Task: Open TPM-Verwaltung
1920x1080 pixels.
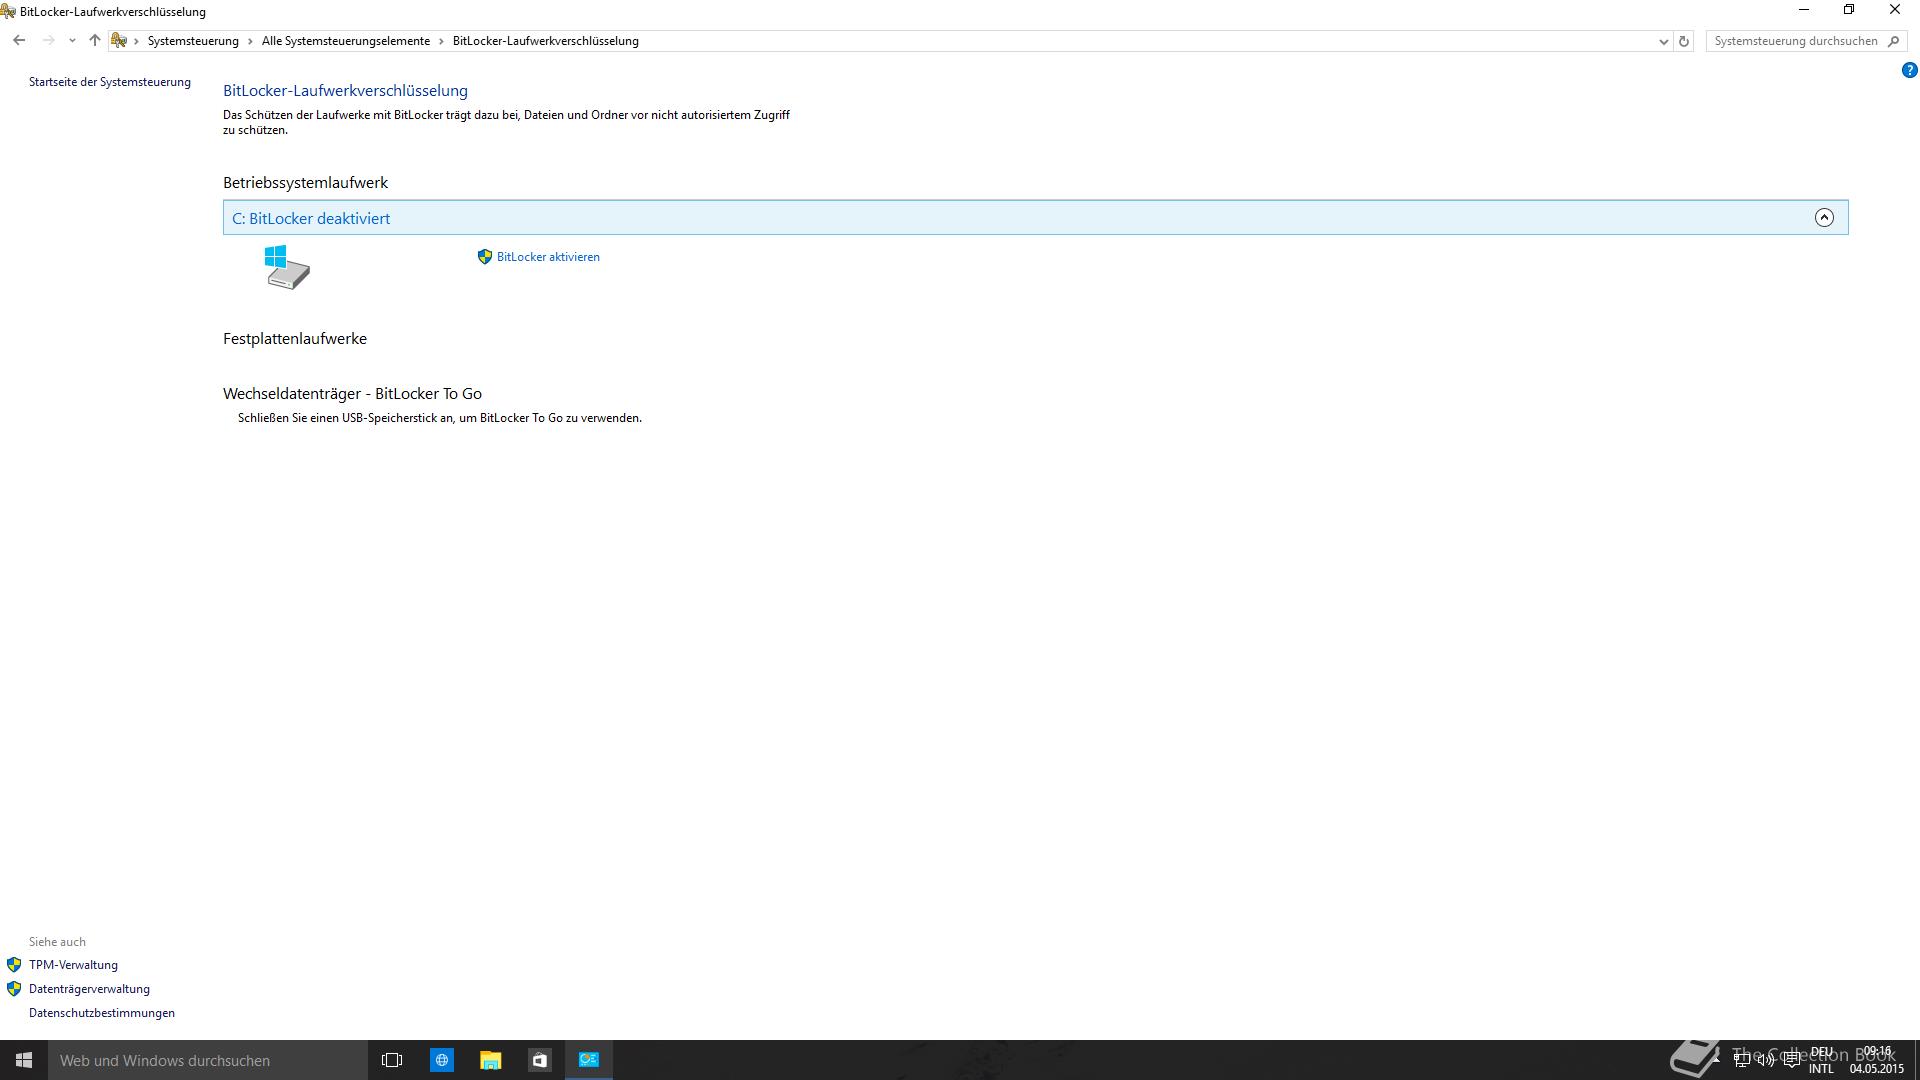Action: click(73, 965)
